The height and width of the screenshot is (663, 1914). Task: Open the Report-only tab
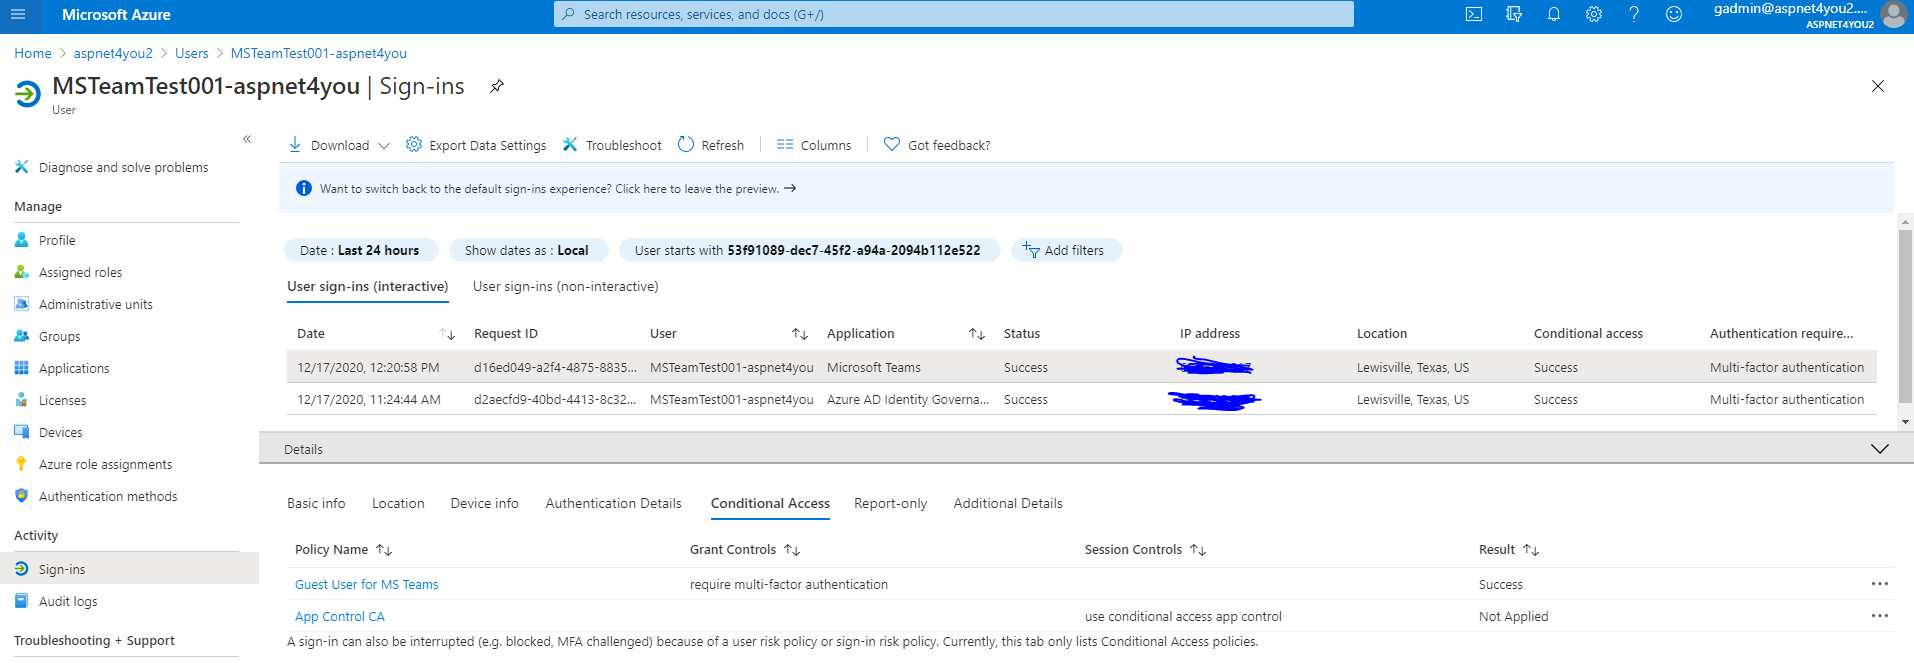click(890, 503)
